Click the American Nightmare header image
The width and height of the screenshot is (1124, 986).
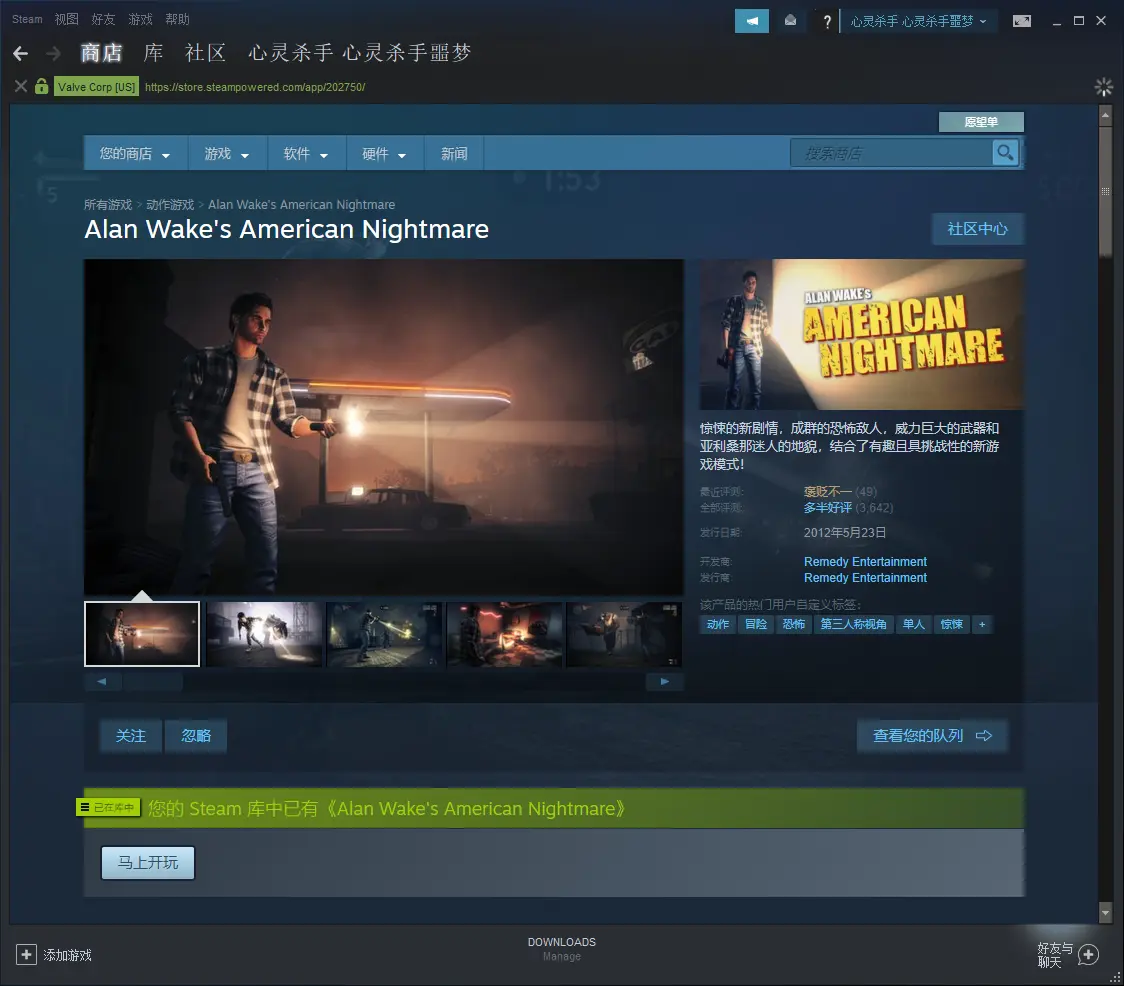862,334
